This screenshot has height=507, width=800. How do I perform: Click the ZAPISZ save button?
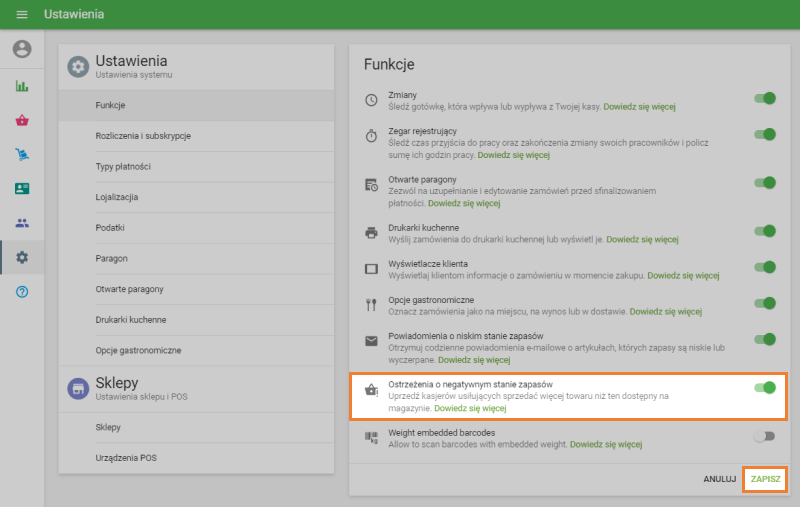coord(765,479)
